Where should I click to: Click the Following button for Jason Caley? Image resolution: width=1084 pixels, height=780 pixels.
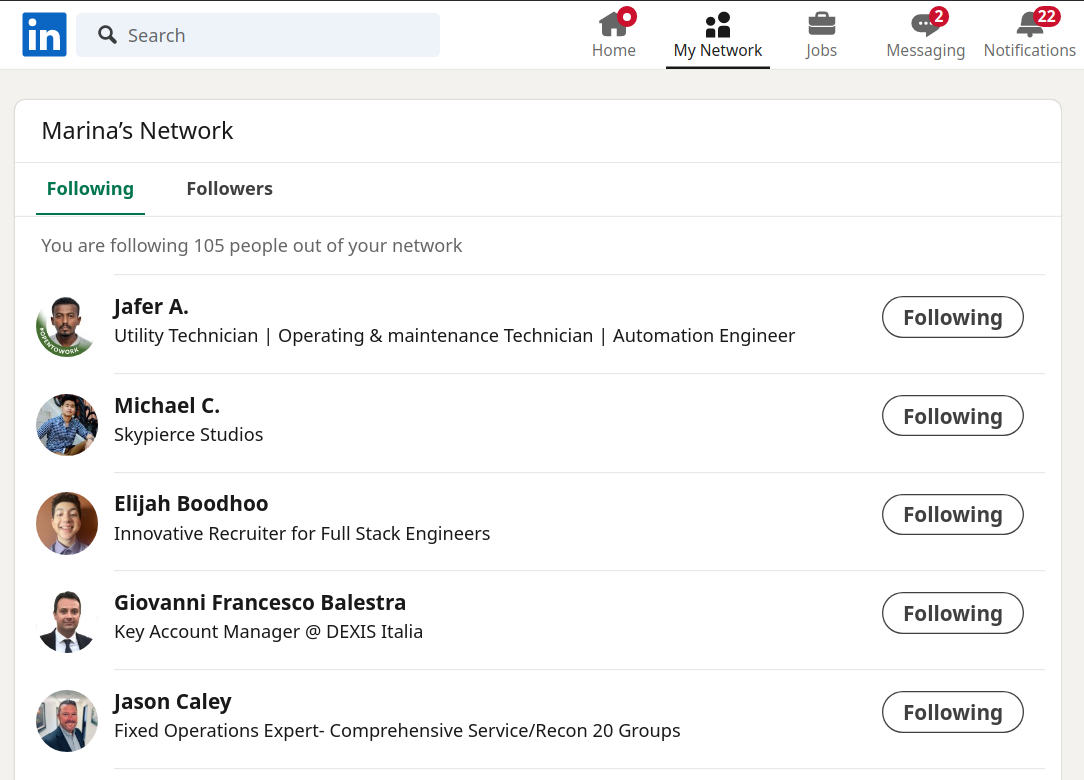click(x=952, y=712)
